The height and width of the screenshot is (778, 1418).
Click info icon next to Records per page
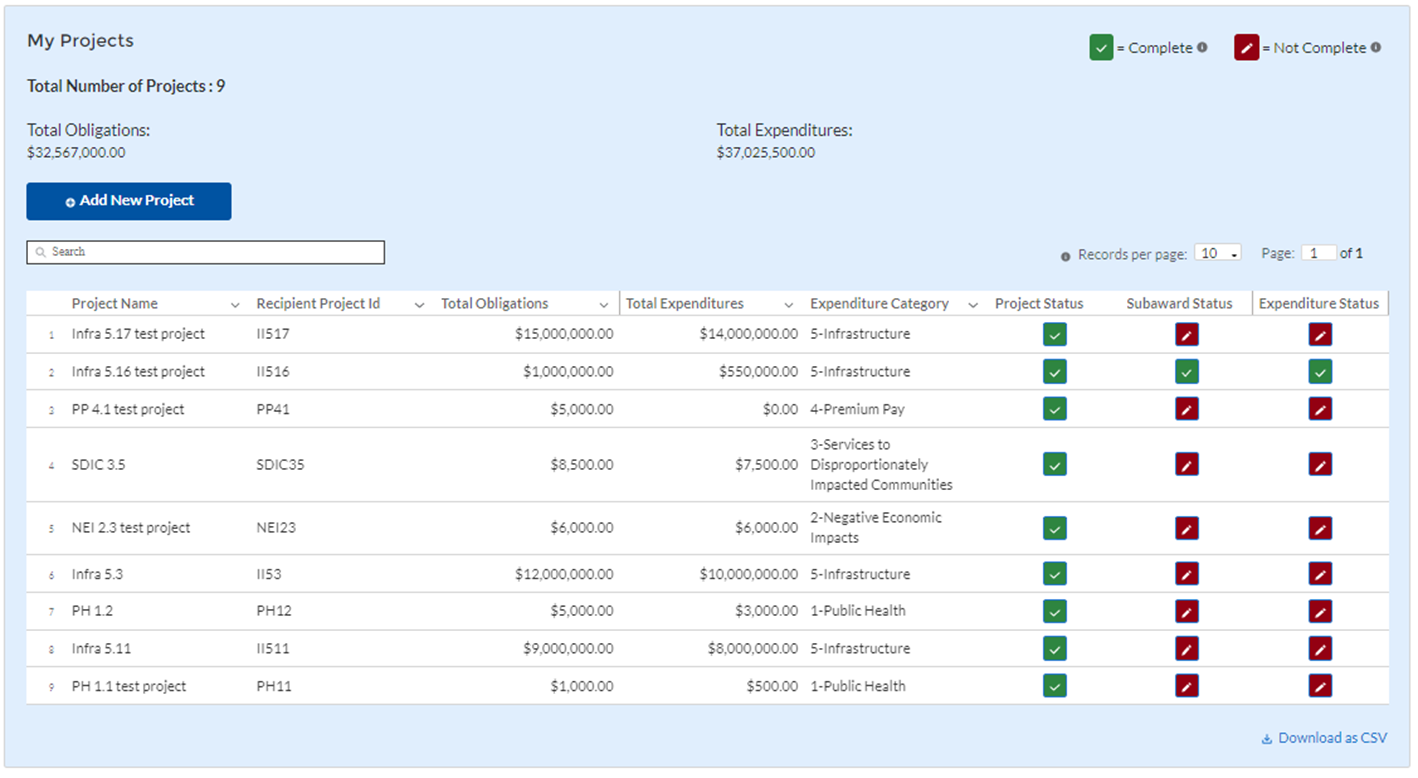click(1066, 256)
